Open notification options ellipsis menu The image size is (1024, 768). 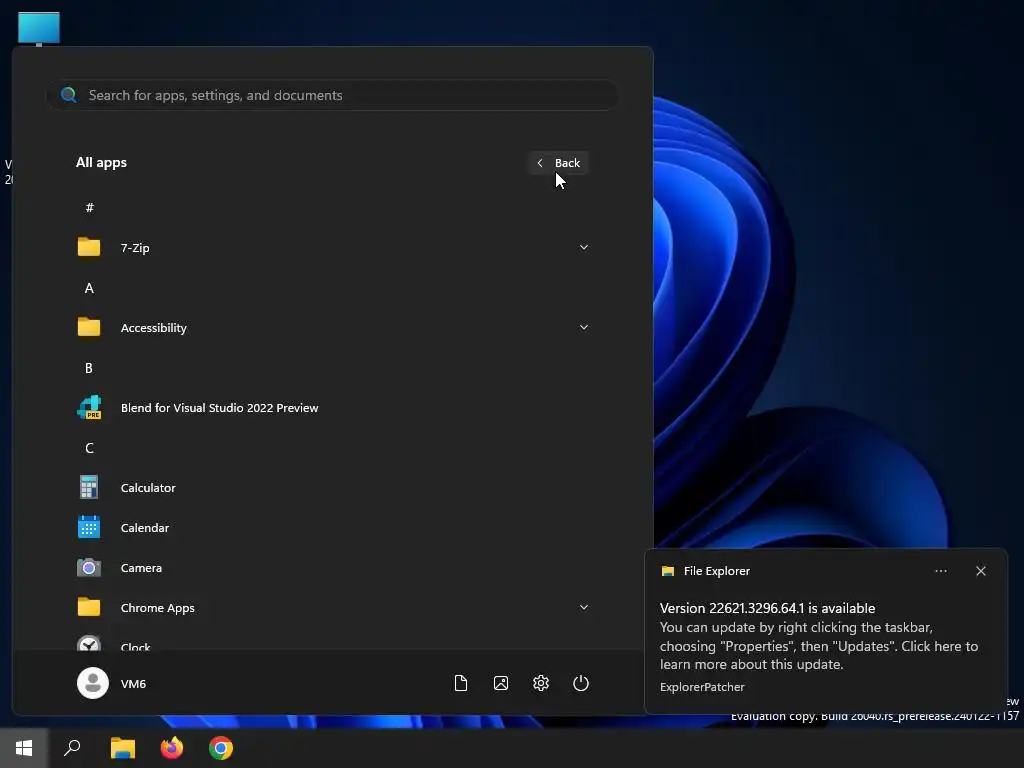[x=941, y=571]
